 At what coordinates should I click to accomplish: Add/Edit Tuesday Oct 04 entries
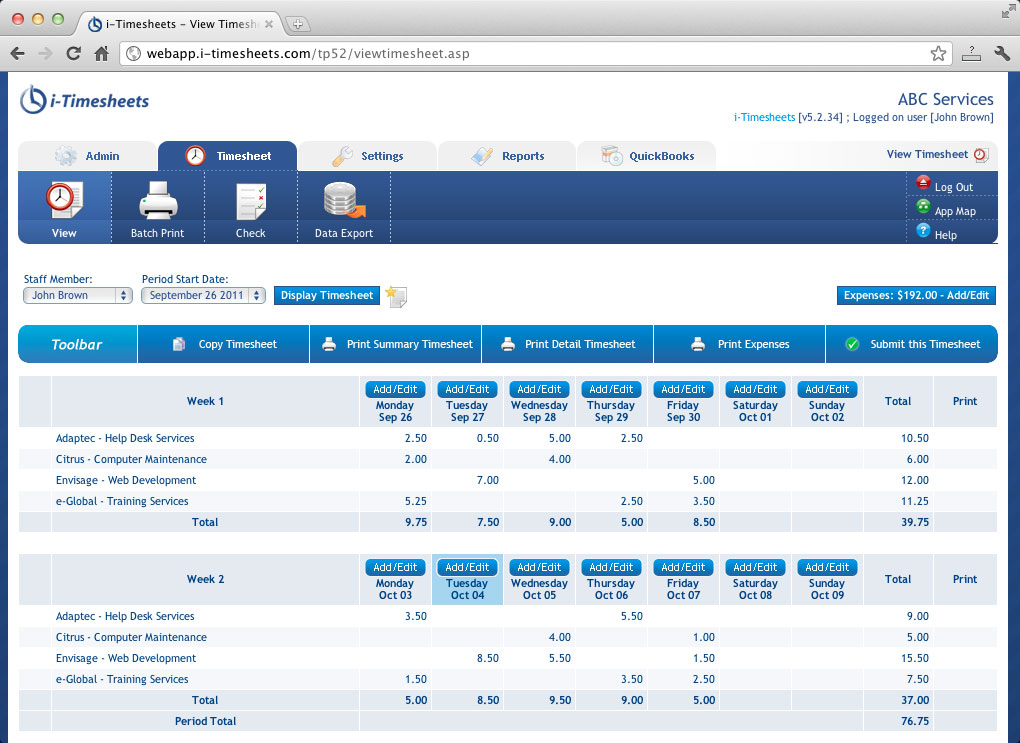point(467,567)
